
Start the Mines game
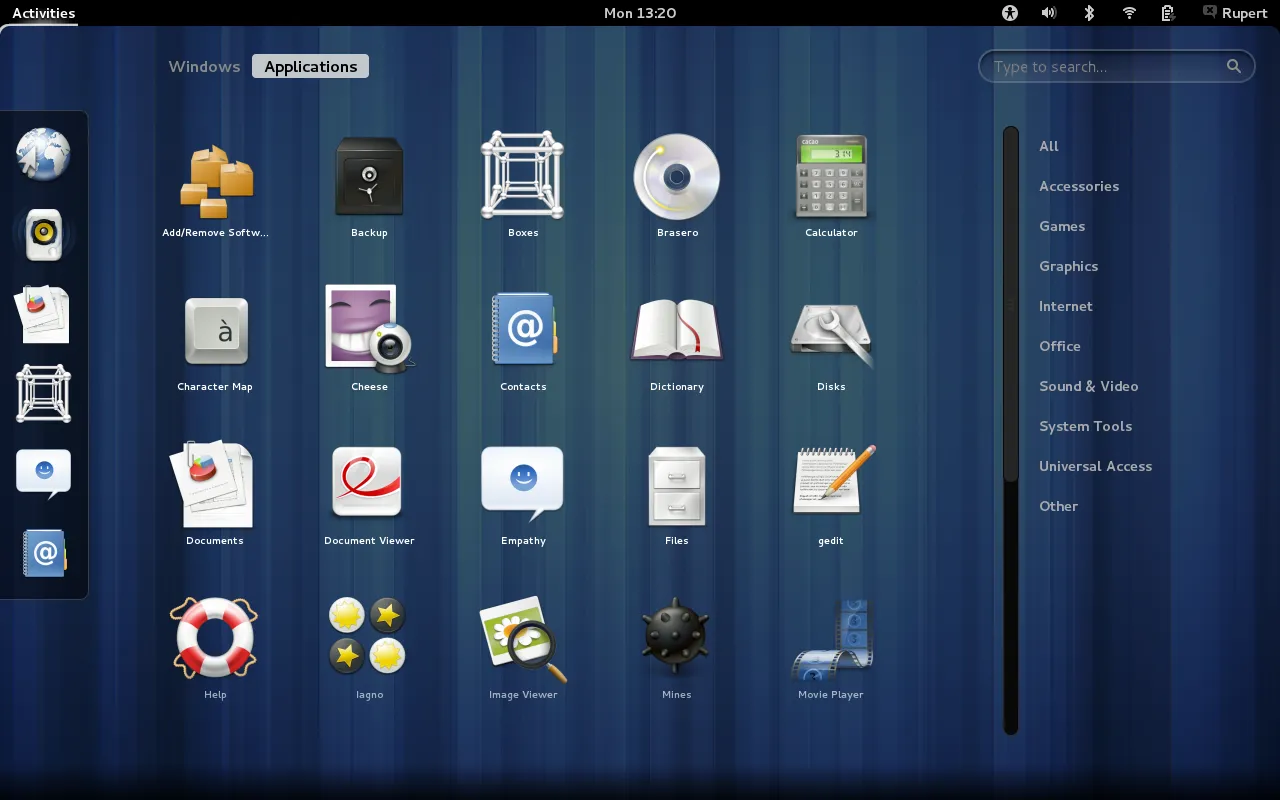coord(677,637)
